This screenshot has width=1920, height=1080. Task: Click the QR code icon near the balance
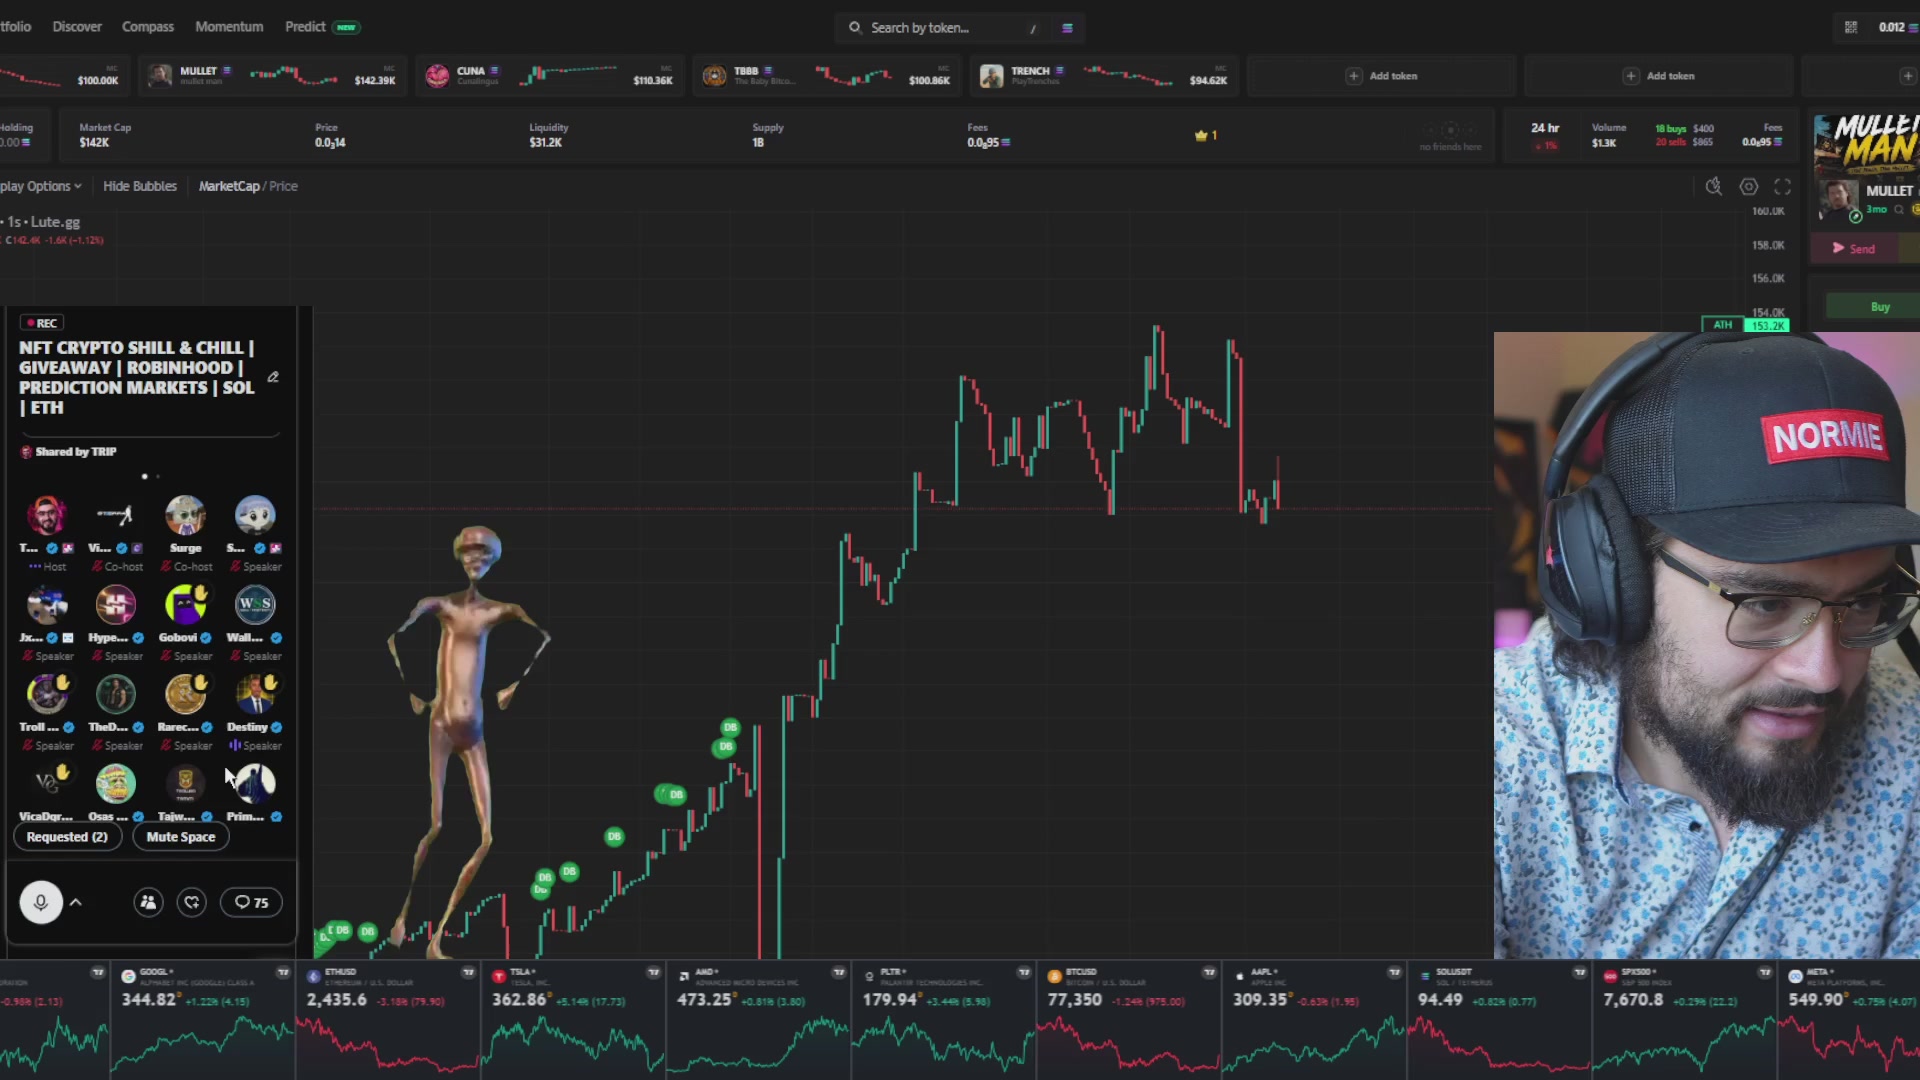[x=1851, y=27]
